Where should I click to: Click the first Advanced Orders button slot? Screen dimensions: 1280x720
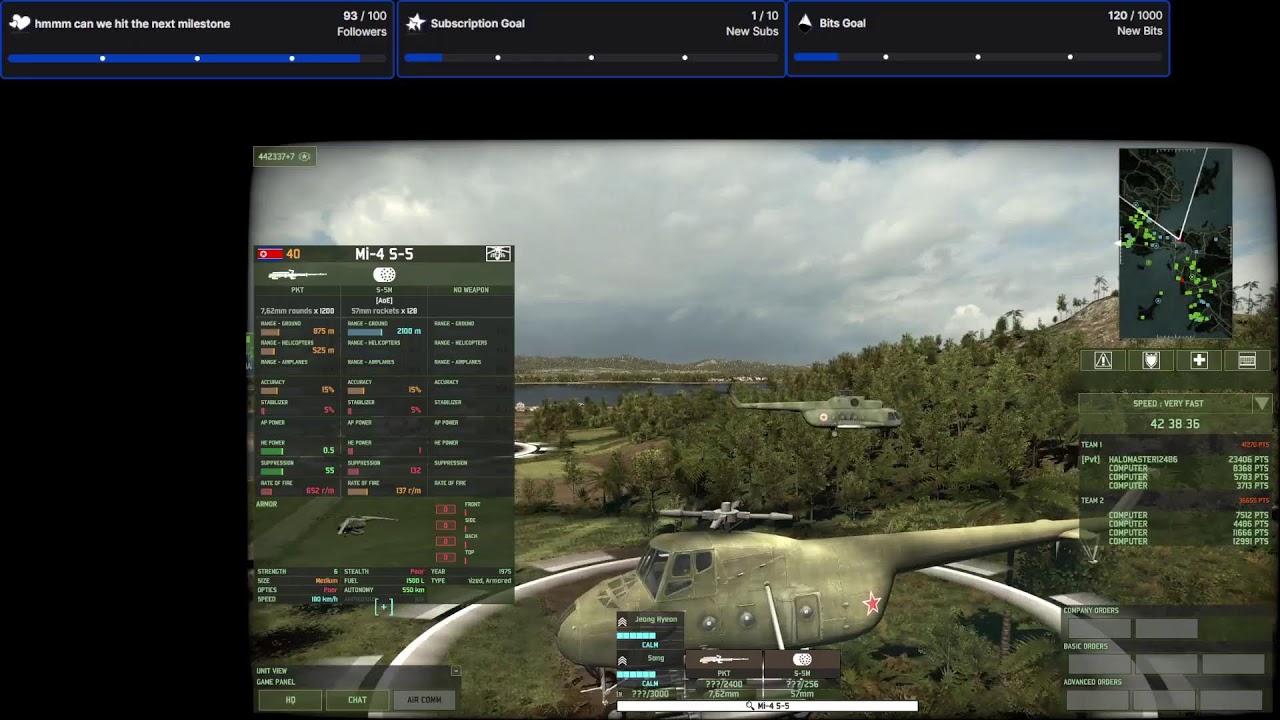pos(1099,700)
